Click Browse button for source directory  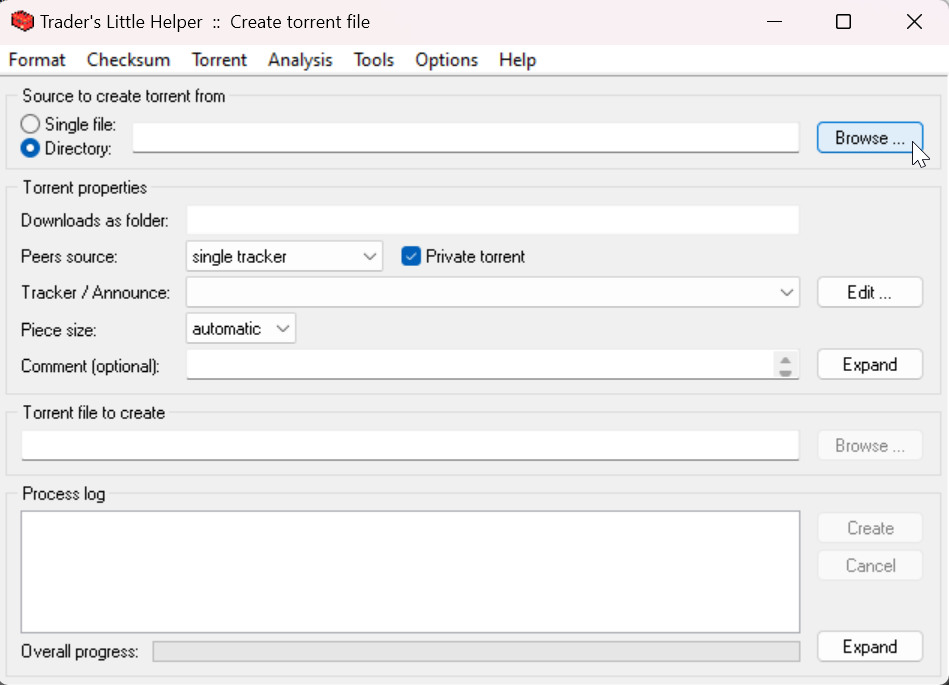pyautogui.click(x=869, y=138)
